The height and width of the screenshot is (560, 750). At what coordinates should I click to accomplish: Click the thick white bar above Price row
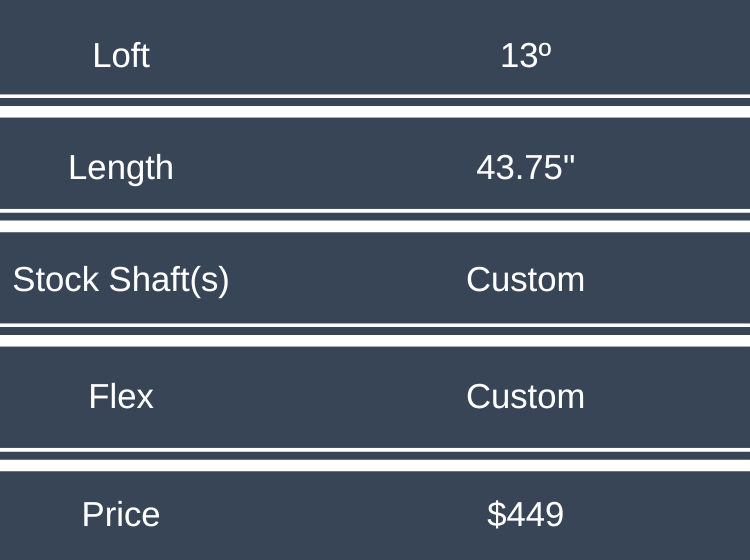pyautogui.click(x=375, y=465)
